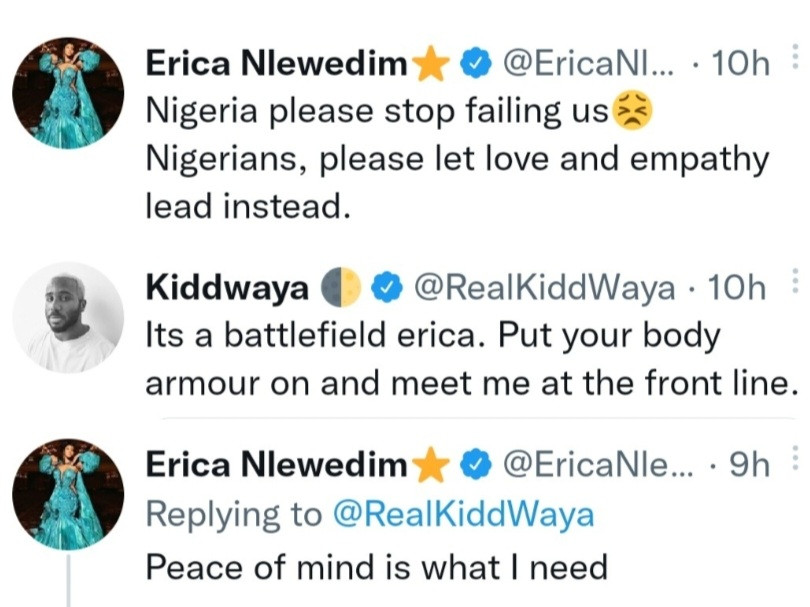Open the more options menu on Kiddwaya's tweet
This screenshot has width=810, height=607.
[796, 283]
